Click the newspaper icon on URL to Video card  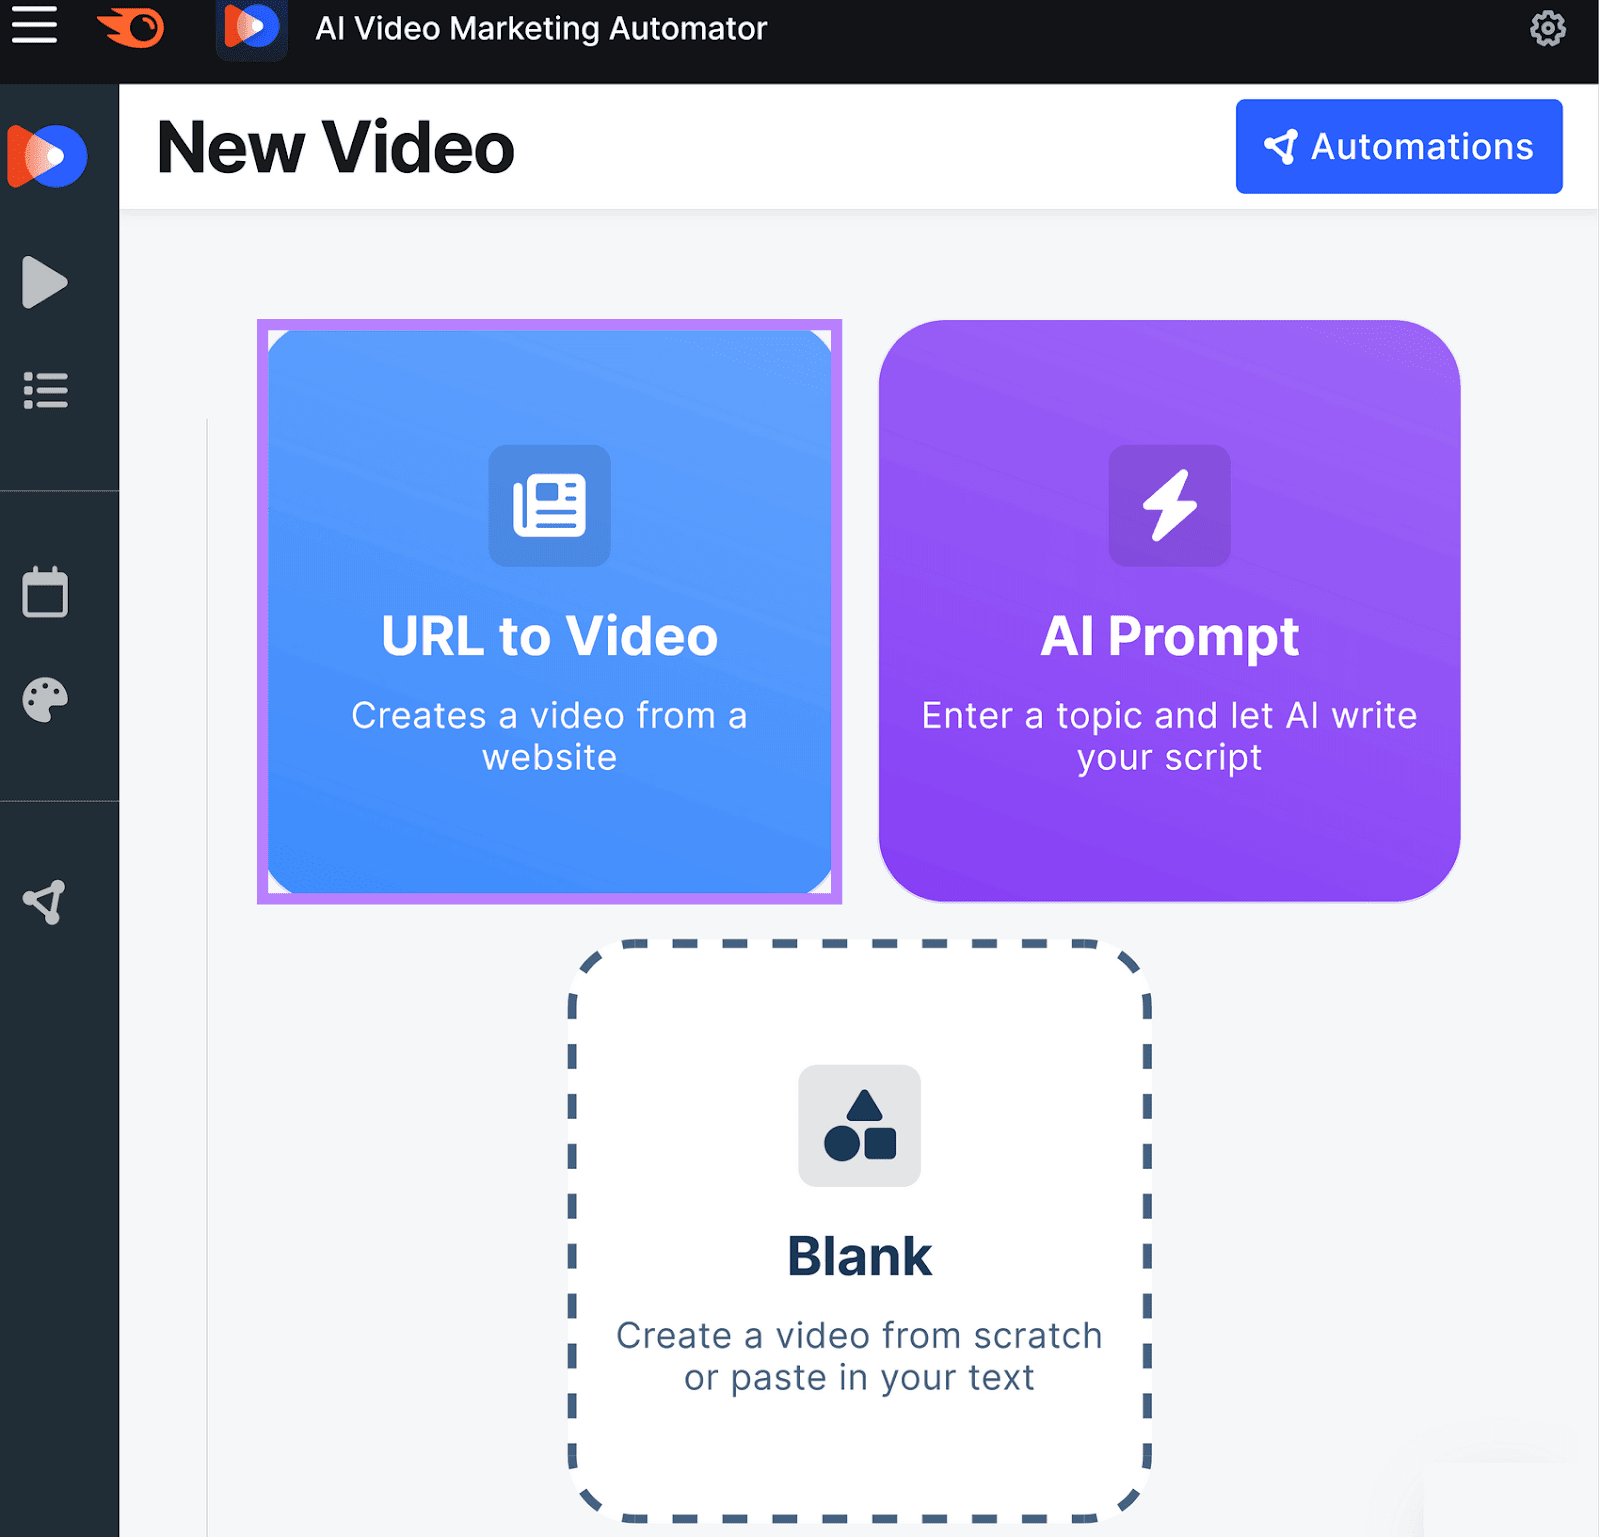[x=548, y=506]
